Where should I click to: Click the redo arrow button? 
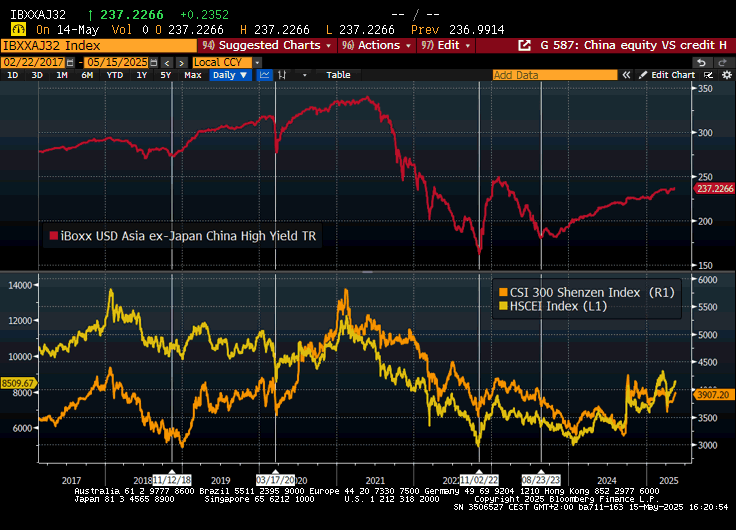click(722, 62)
